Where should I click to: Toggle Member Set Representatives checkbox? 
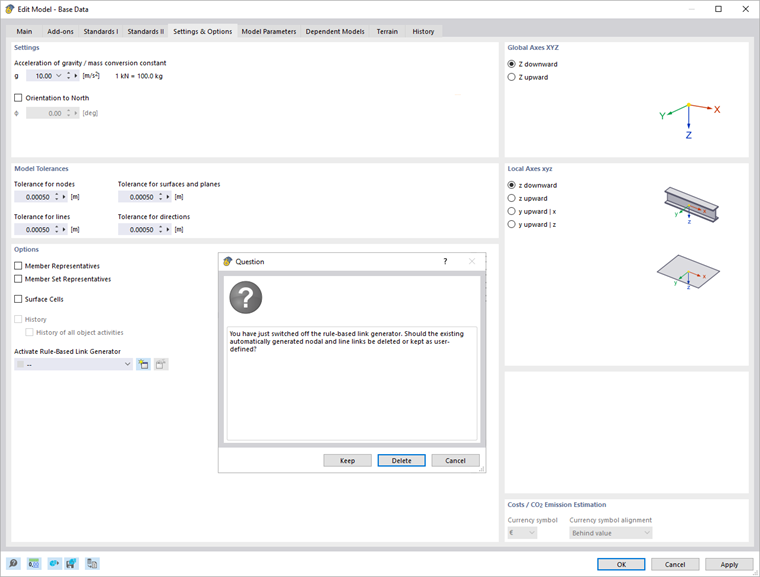click(18, 279)
